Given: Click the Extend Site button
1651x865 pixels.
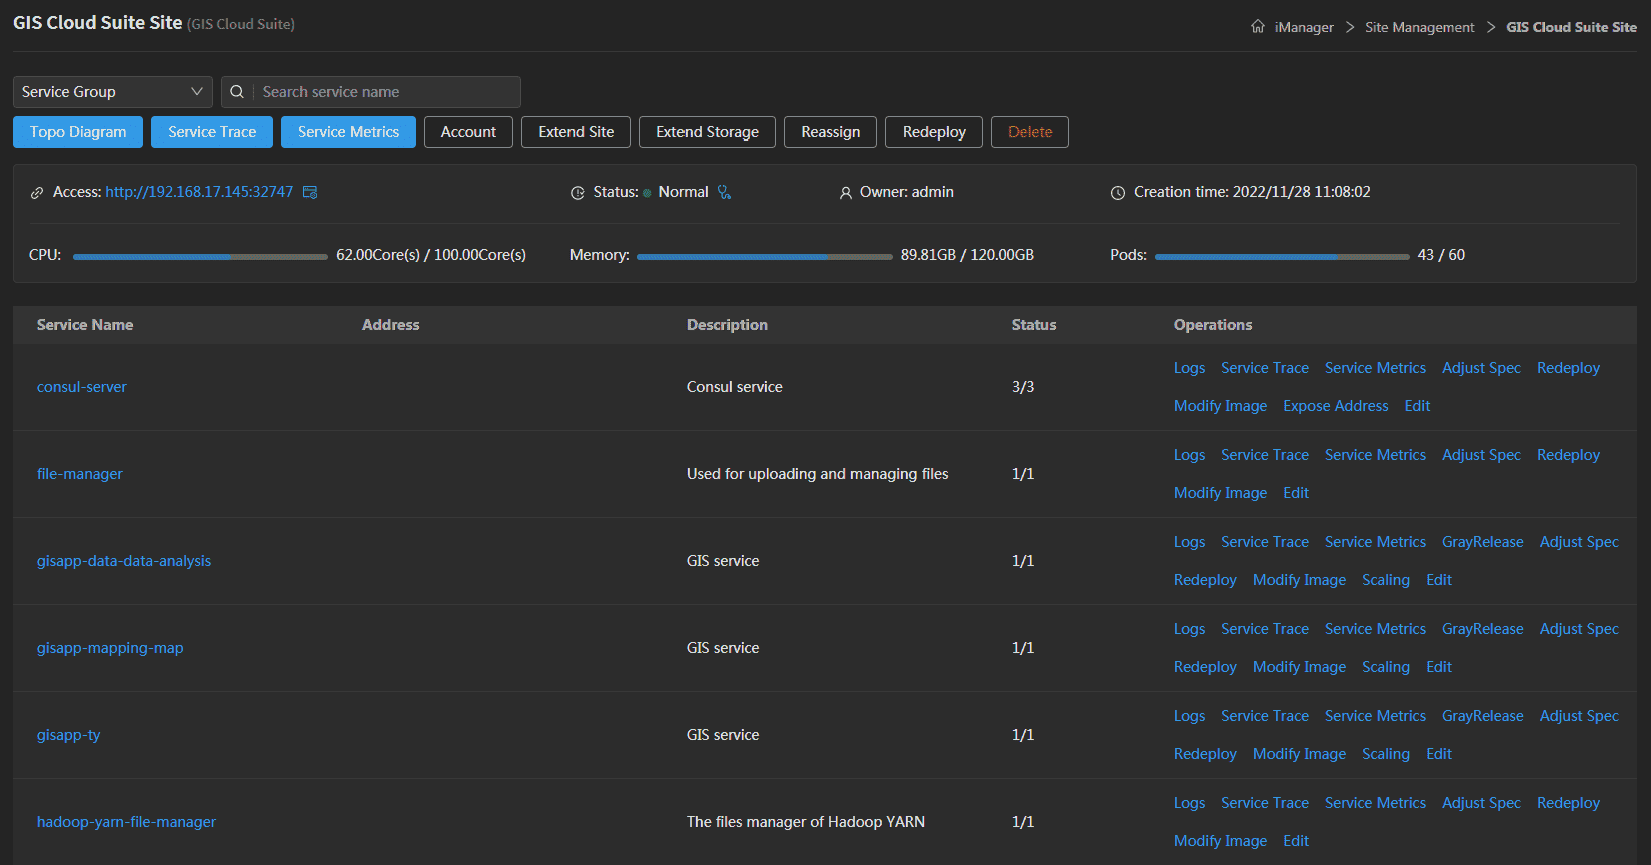Looking at the screenshot, I should [576, 132].
